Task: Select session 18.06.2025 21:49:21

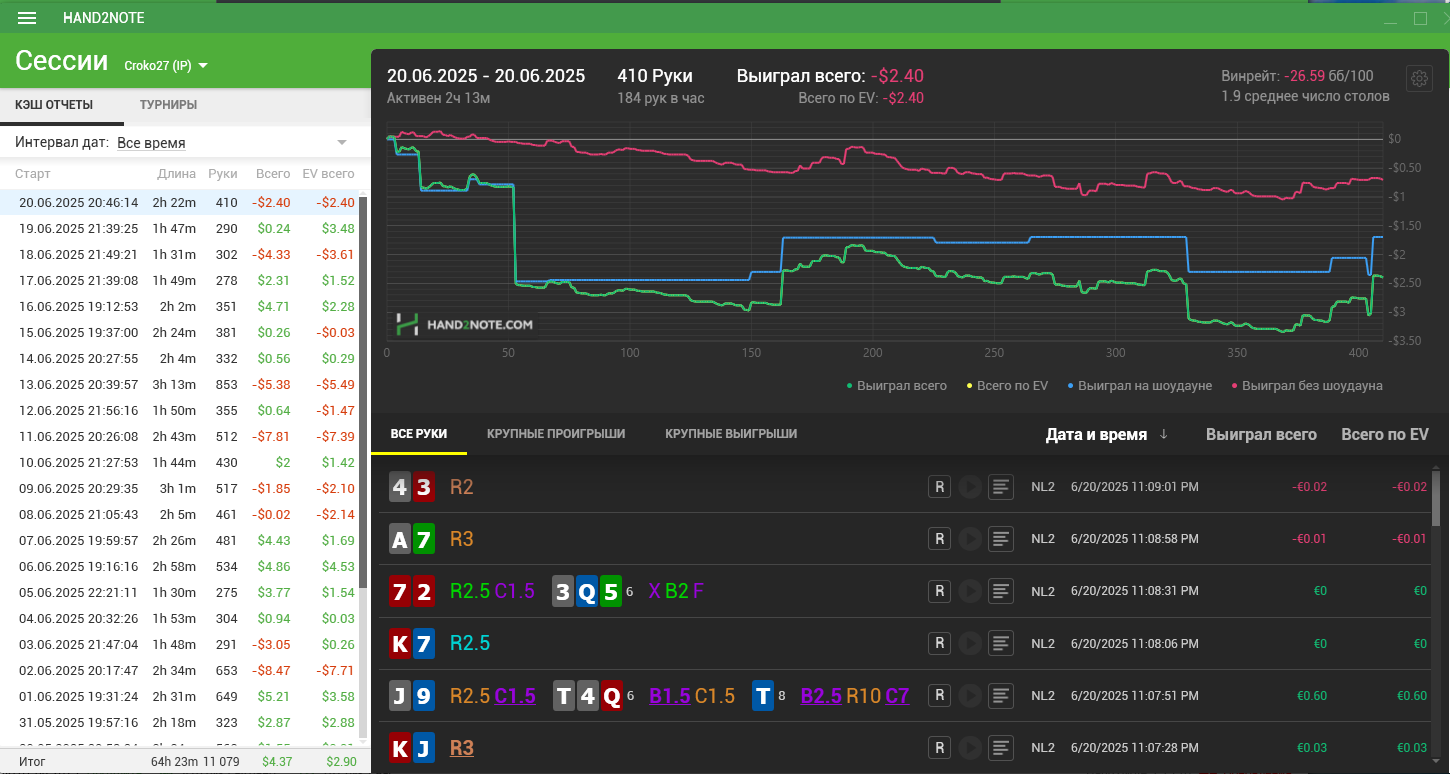Action: coord(179,254)
